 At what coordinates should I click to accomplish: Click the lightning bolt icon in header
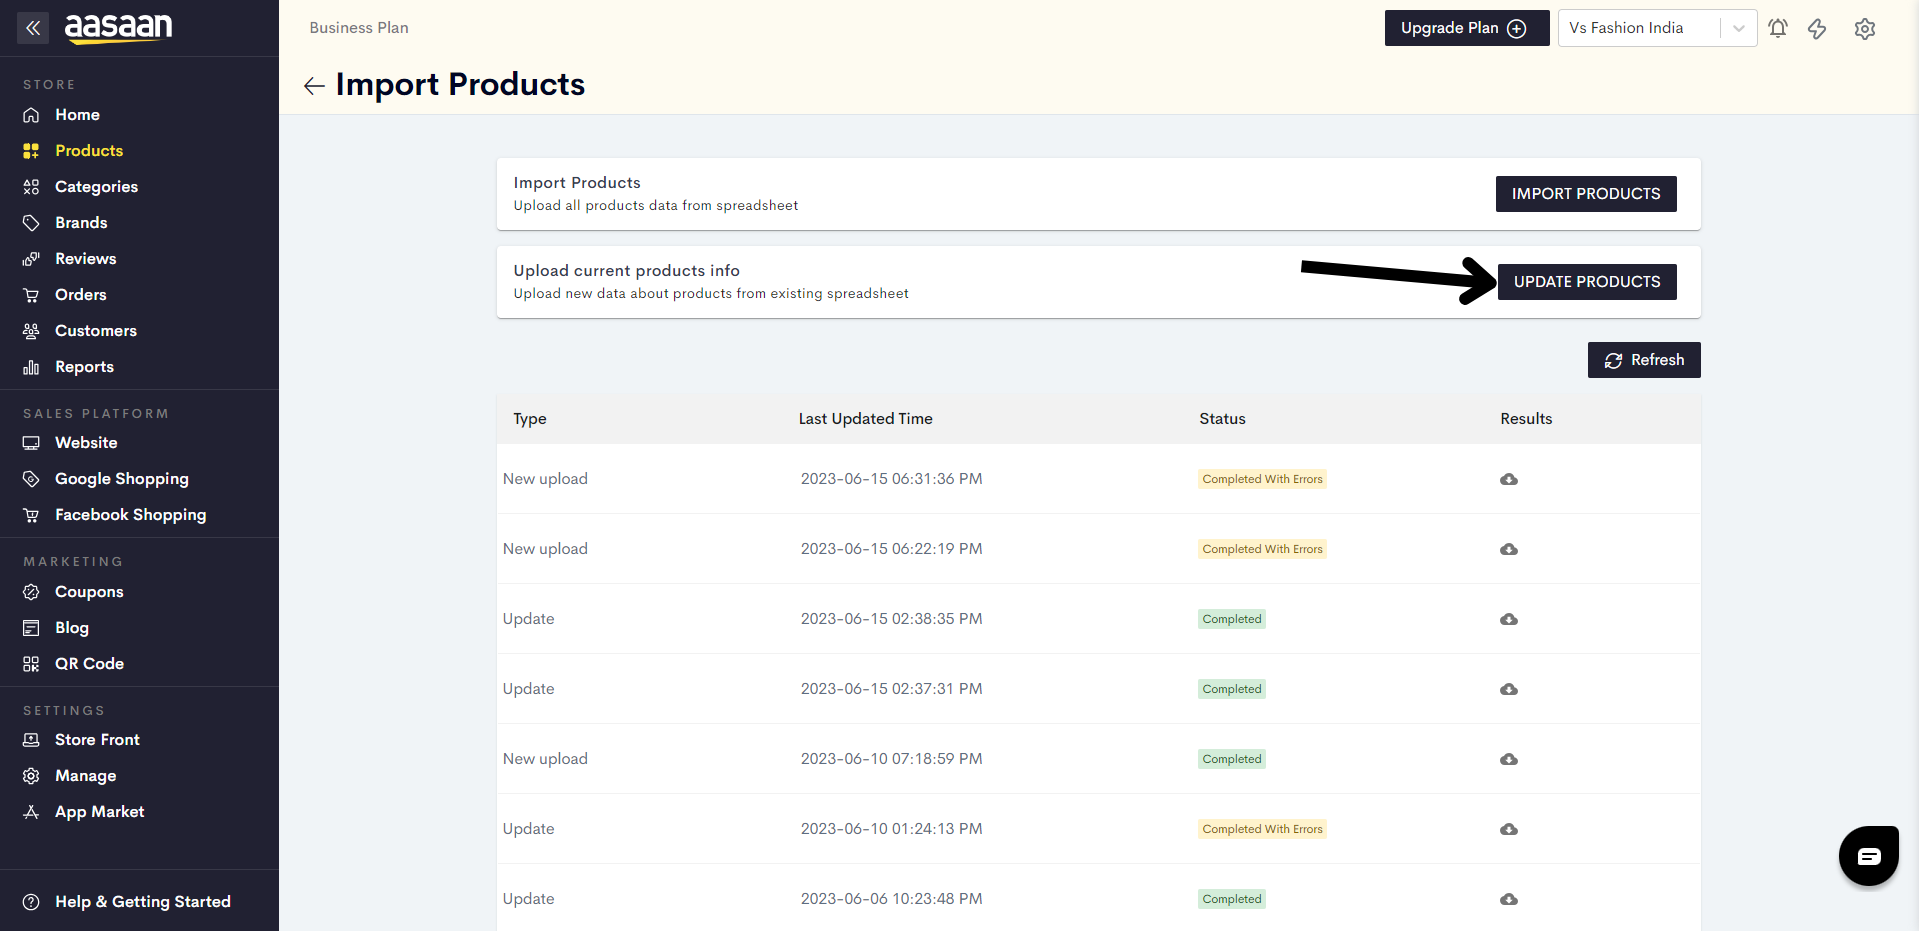click(1817, 28)
